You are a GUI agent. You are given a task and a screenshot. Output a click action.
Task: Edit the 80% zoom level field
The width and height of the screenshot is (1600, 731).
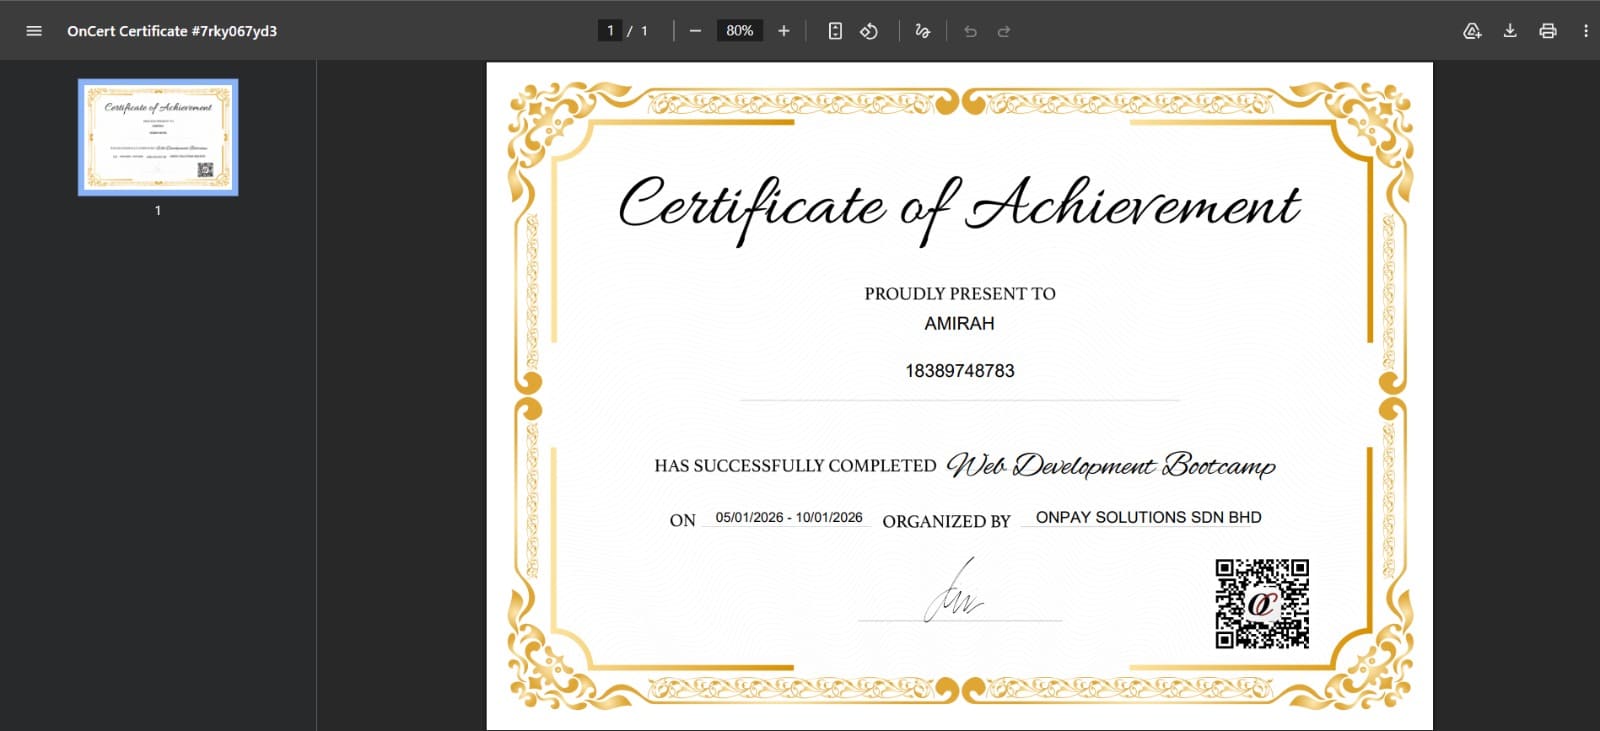(740, 31)
